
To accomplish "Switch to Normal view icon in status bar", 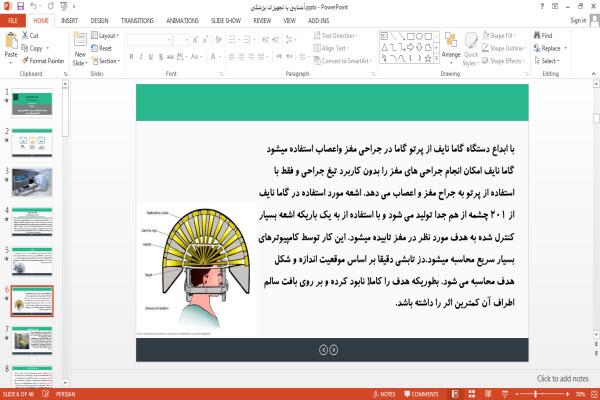I will (x=455, y=394).
